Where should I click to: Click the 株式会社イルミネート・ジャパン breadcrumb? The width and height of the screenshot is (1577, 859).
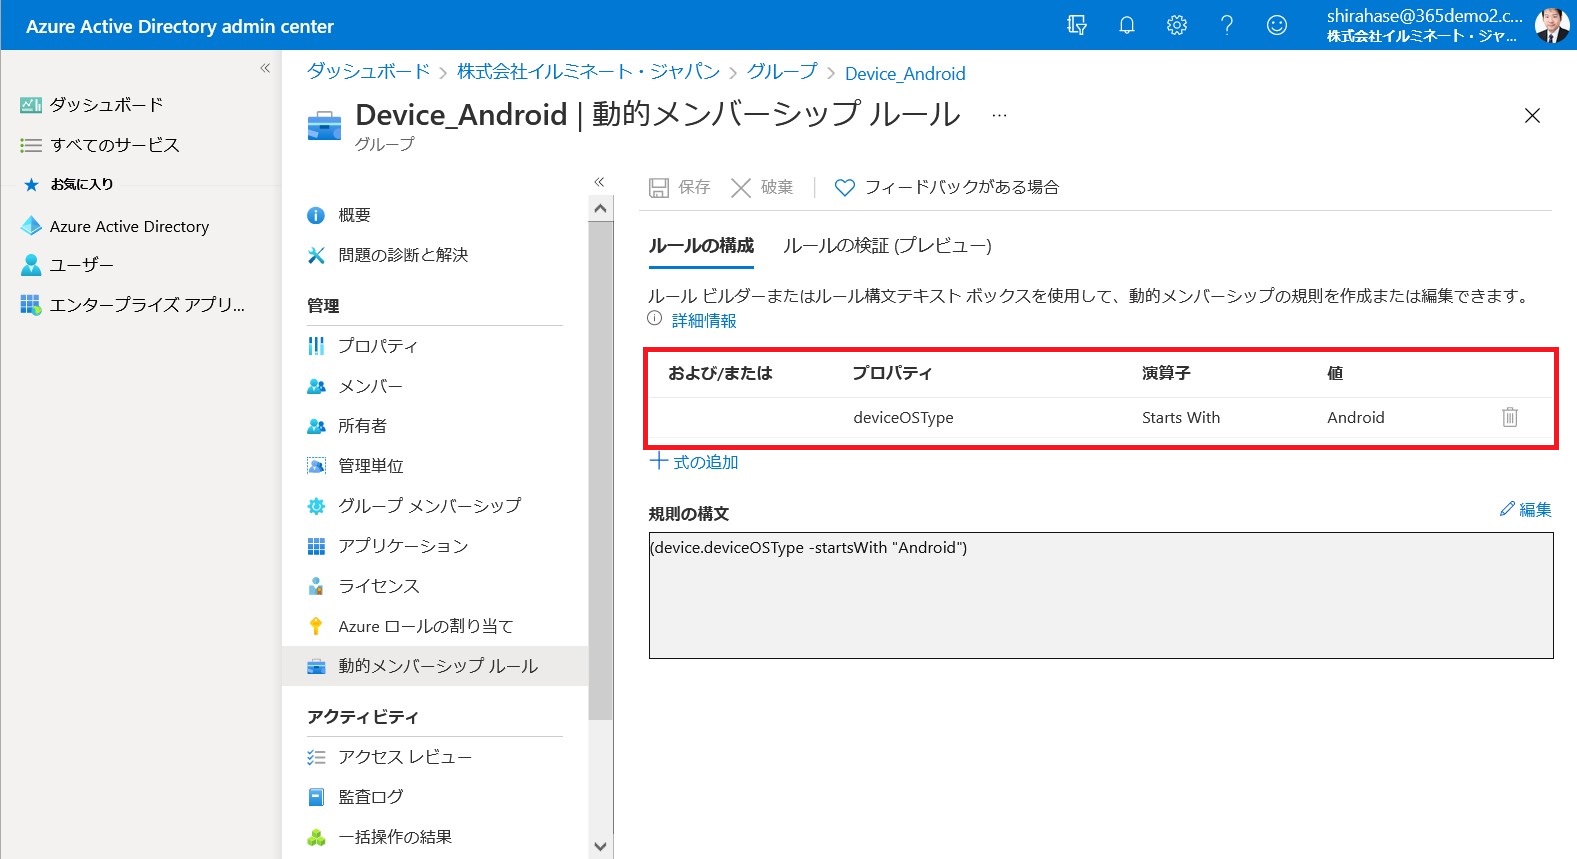tap(588, 72)
